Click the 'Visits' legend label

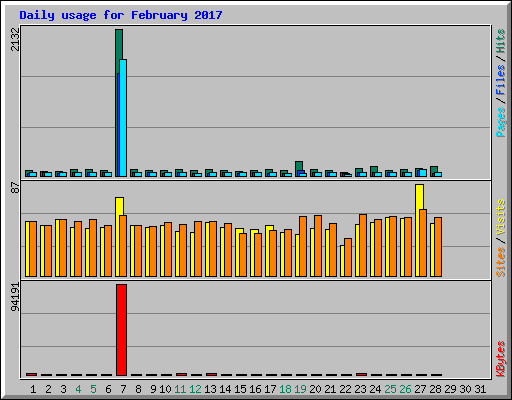coord(501,217)
